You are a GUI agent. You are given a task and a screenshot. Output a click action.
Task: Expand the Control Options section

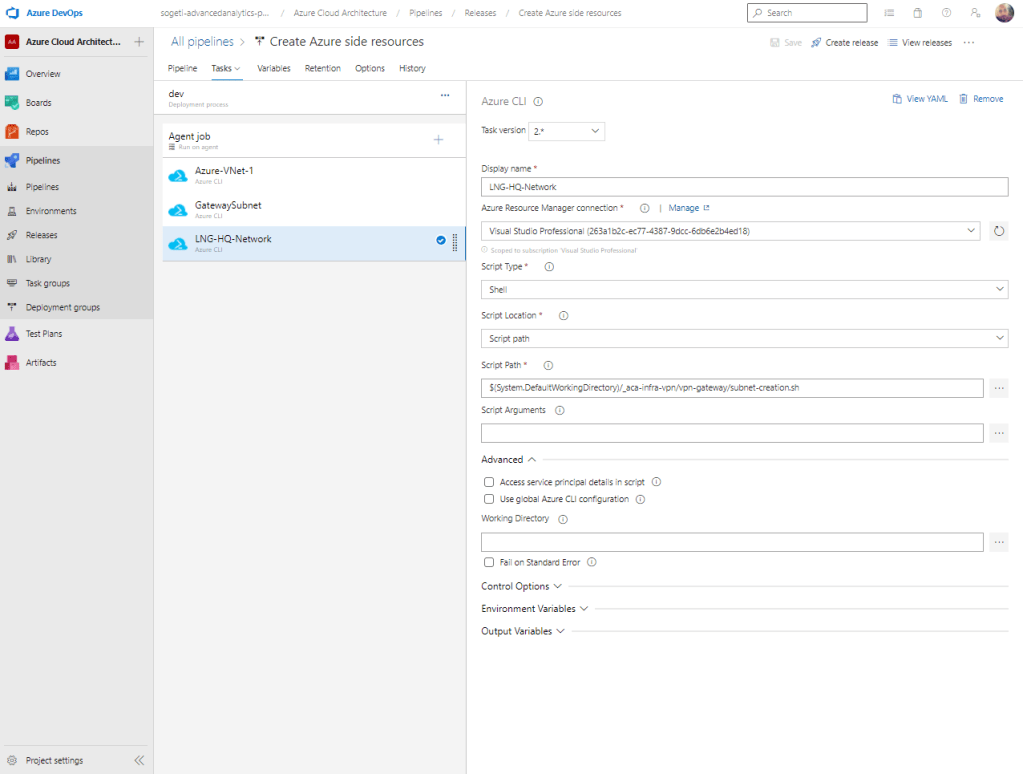521,586
